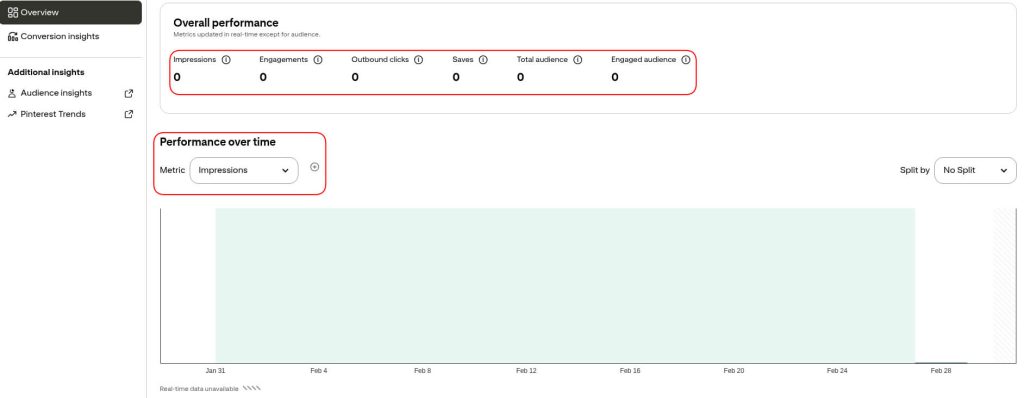Click the Jan 31 axis label
The height and width of the screenshot is (398, 1024).
pyautogui.click(x=216, y=371)
